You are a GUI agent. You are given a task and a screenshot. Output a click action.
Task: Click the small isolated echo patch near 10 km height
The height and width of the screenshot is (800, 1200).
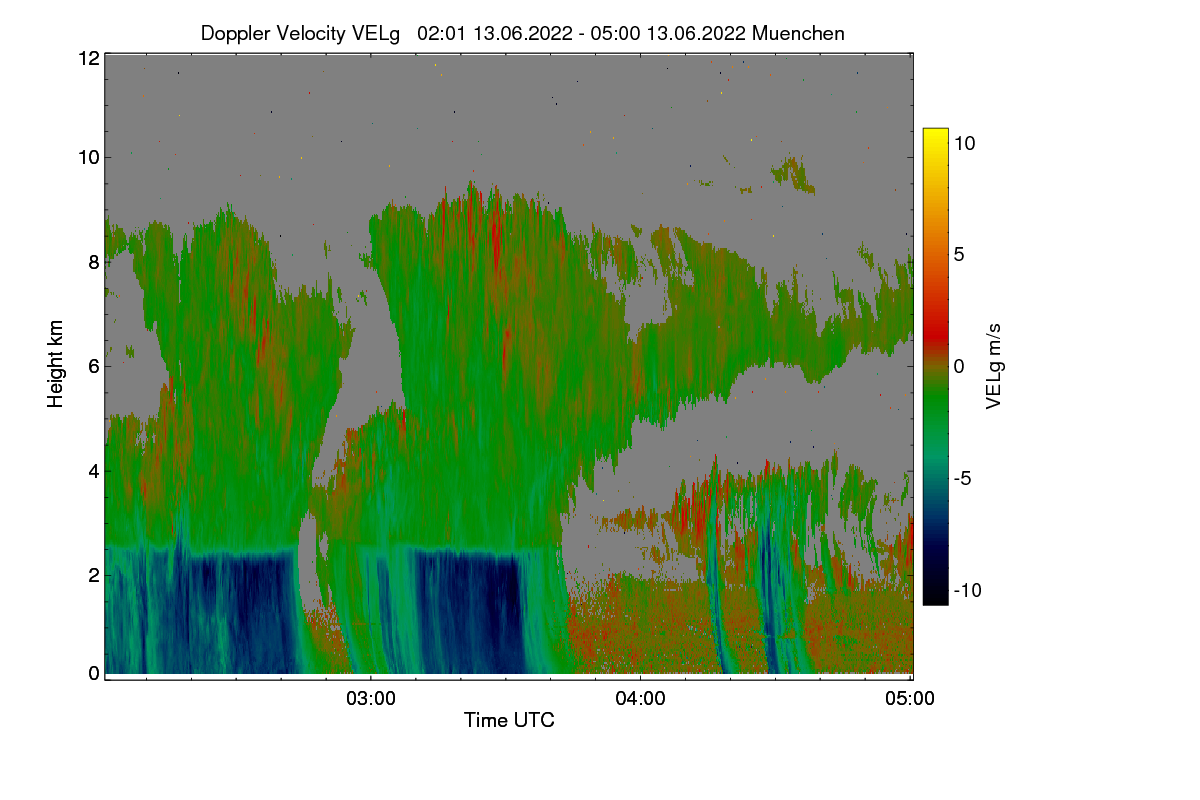pos(793,175)
